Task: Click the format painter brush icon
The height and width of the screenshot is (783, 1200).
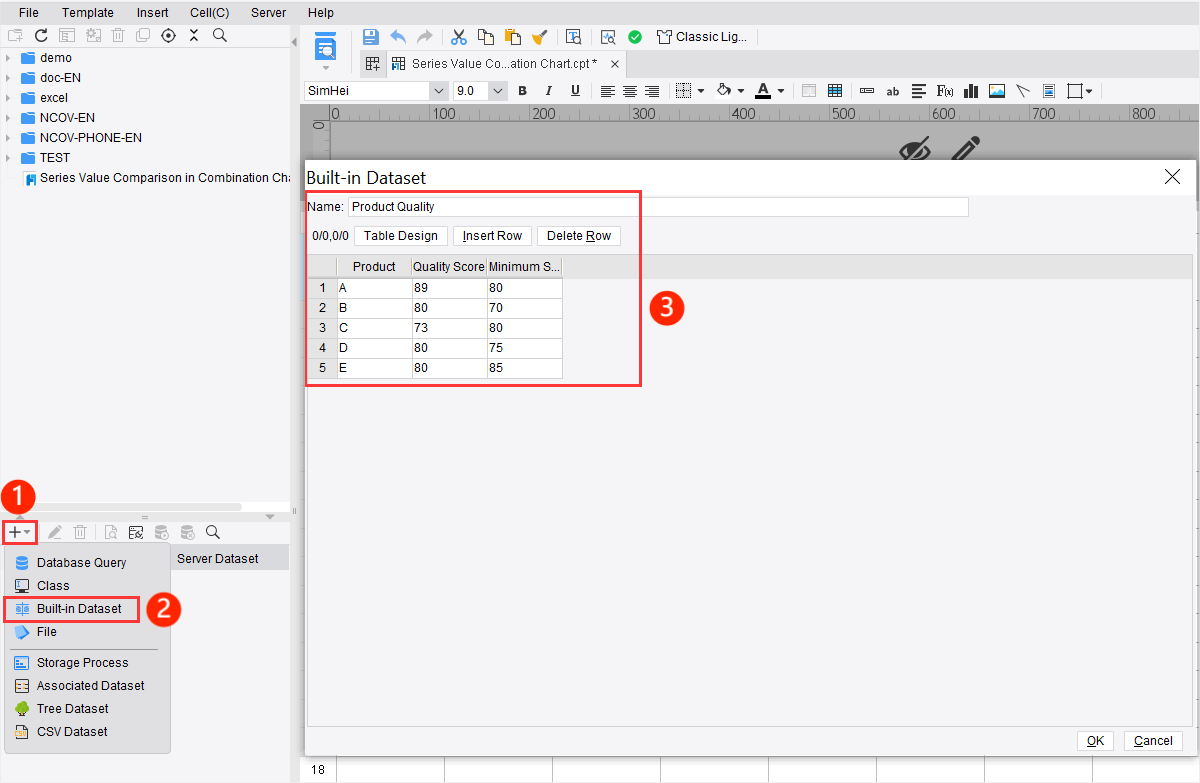Action: pyautogui.click(x=540, y=36)
